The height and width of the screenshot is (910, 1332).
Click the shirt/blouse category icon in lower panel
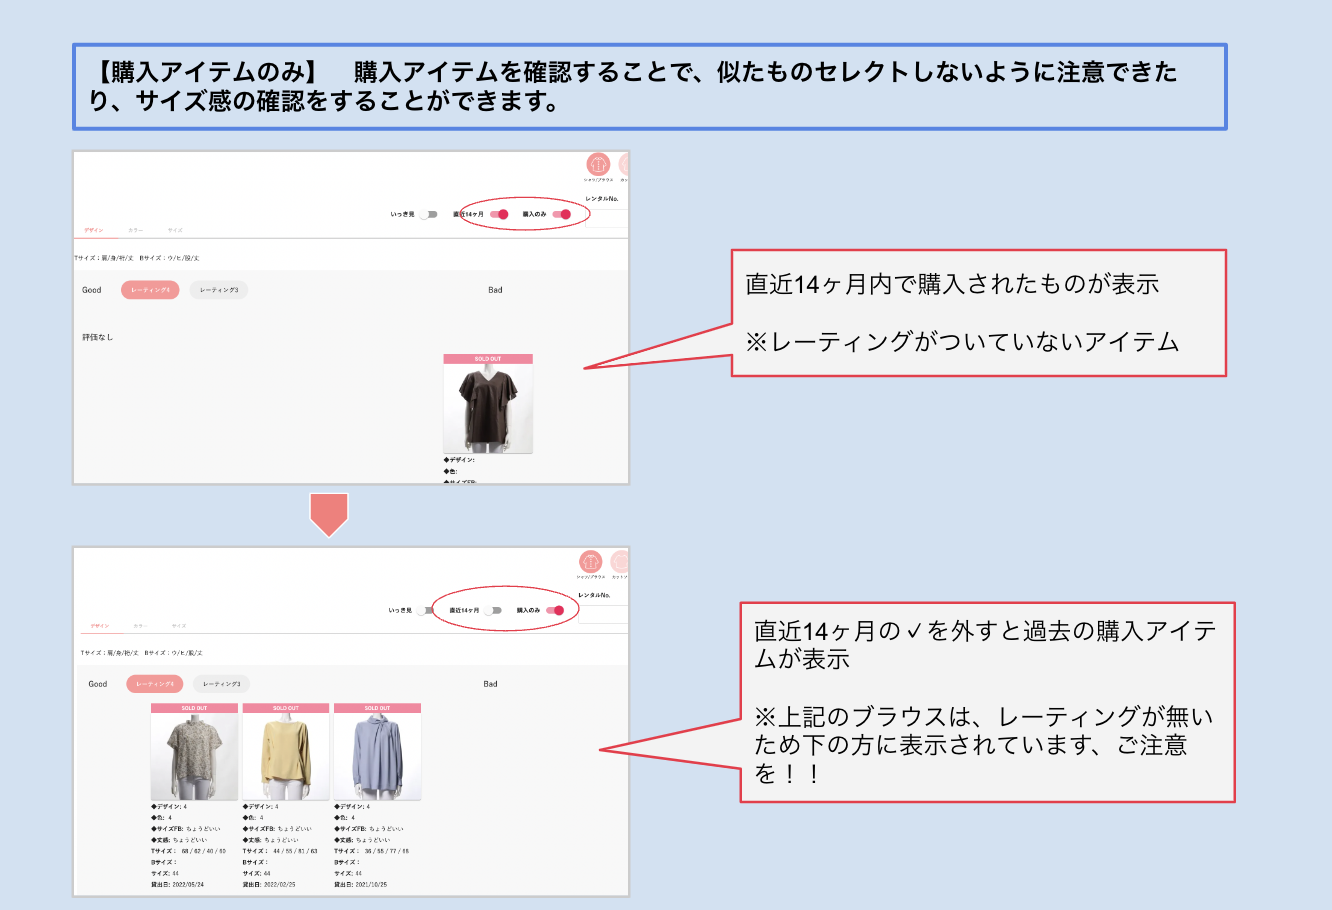(x=591, y=561)
